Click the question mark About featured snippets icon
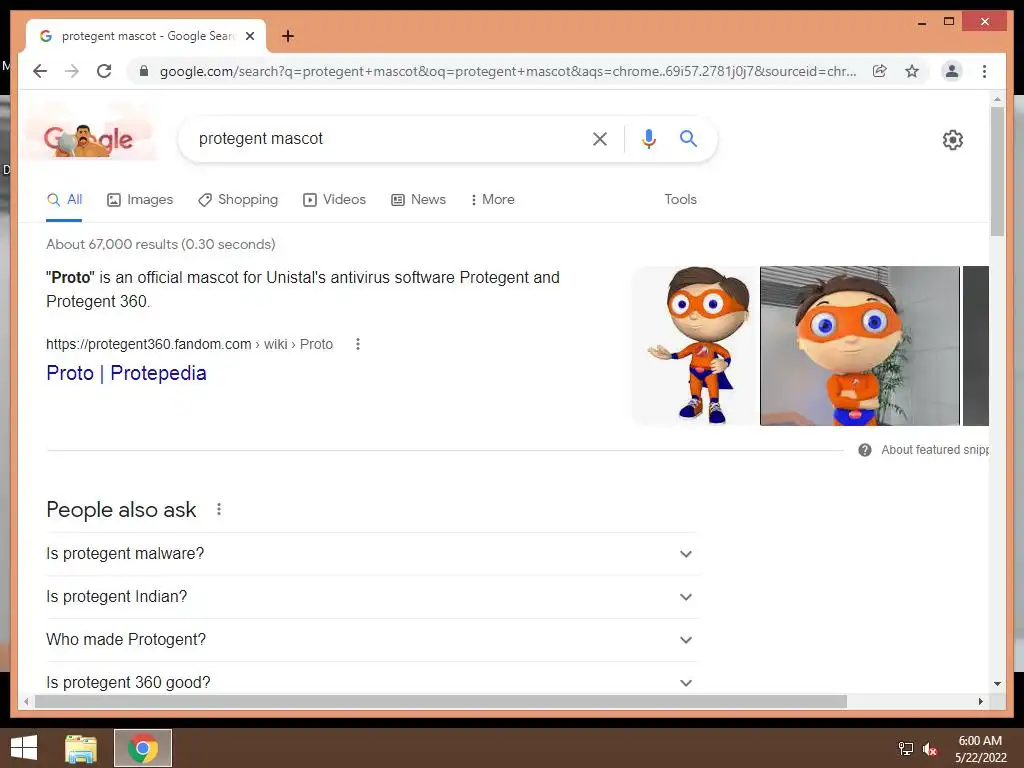This screenshot has height=768, width=1024. (x=865, y=450)
